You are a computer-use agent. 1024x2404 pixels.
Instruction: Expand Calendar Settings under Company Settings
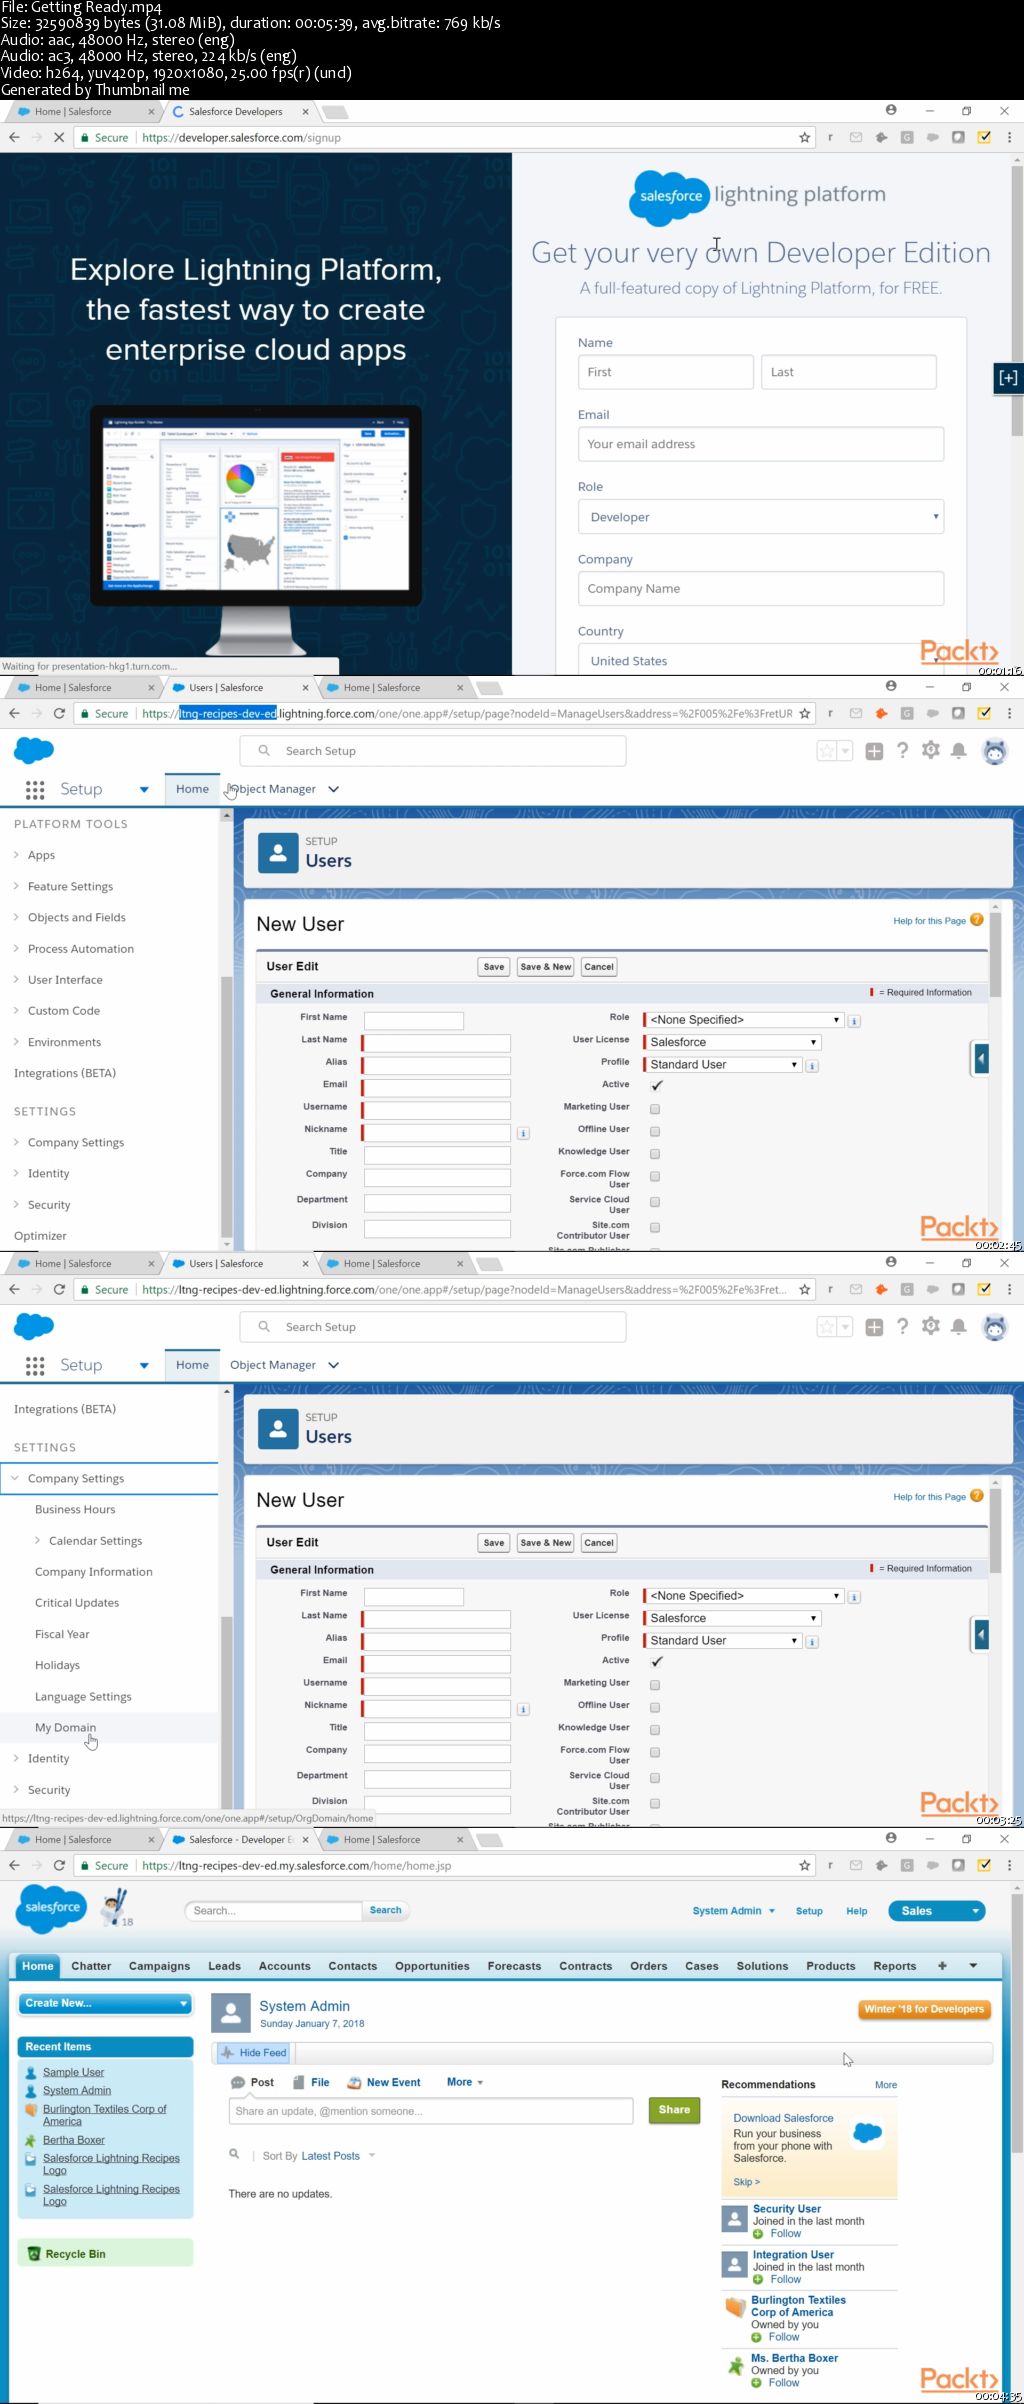(37, 1540)
